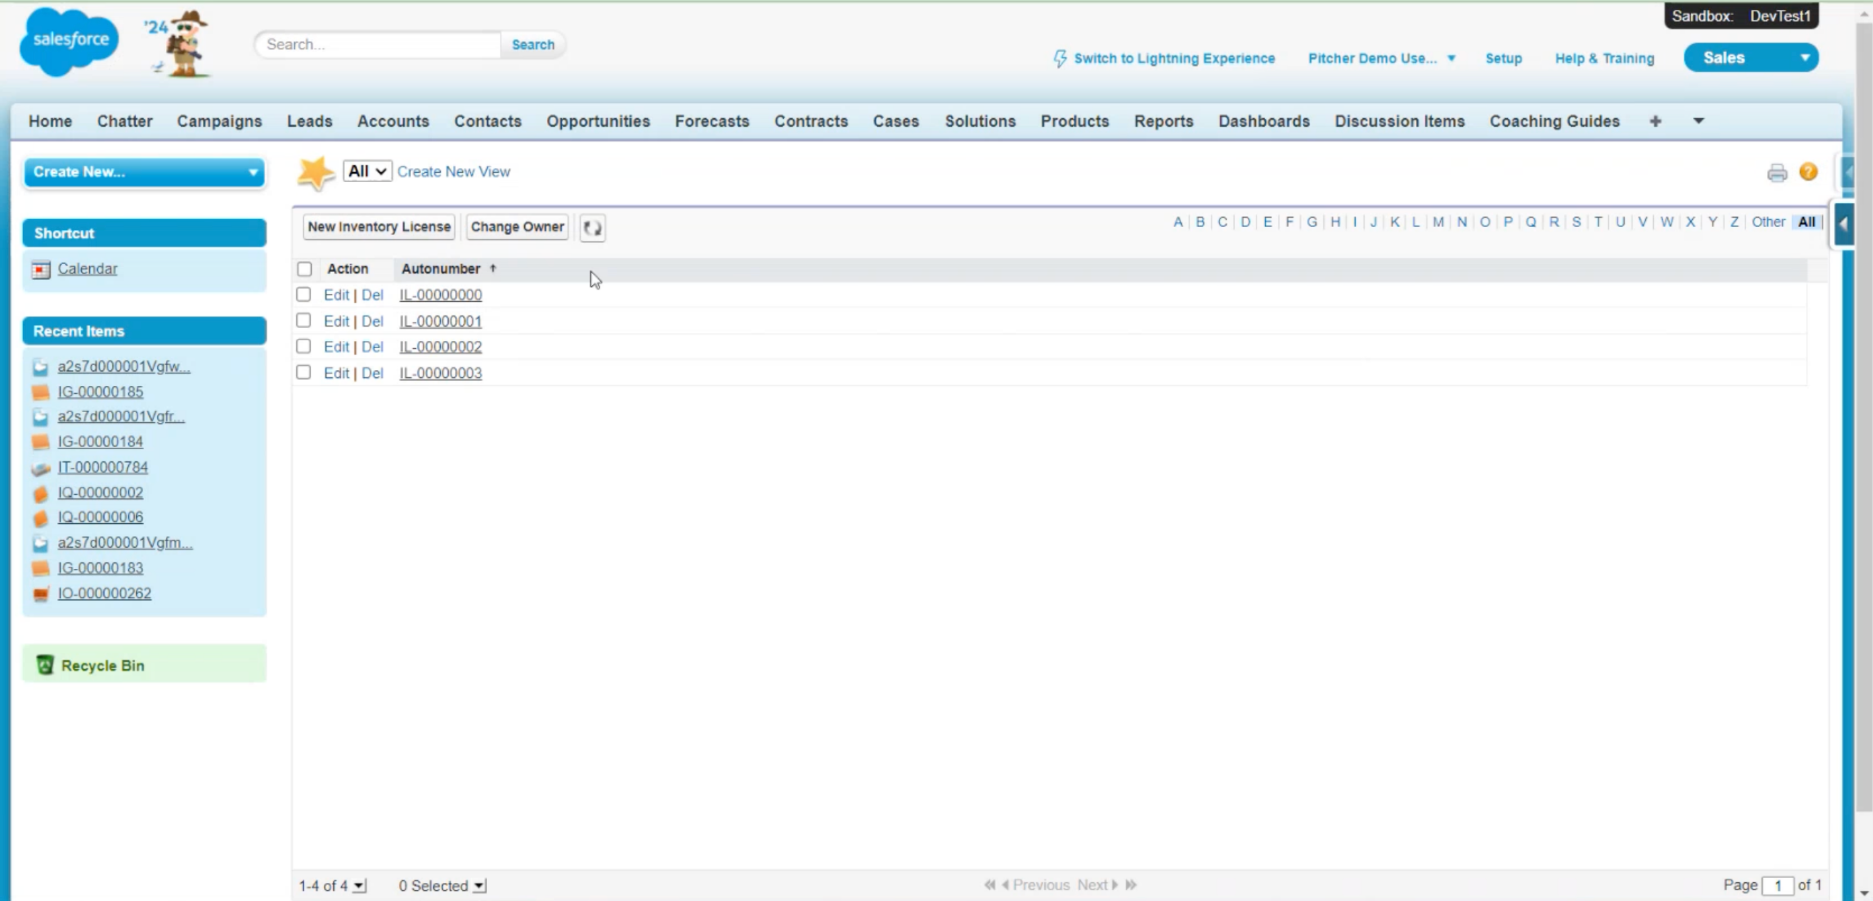Click the plus icon for all tabs
This screenshot has width=1873, height=901.
point(1655,121)
